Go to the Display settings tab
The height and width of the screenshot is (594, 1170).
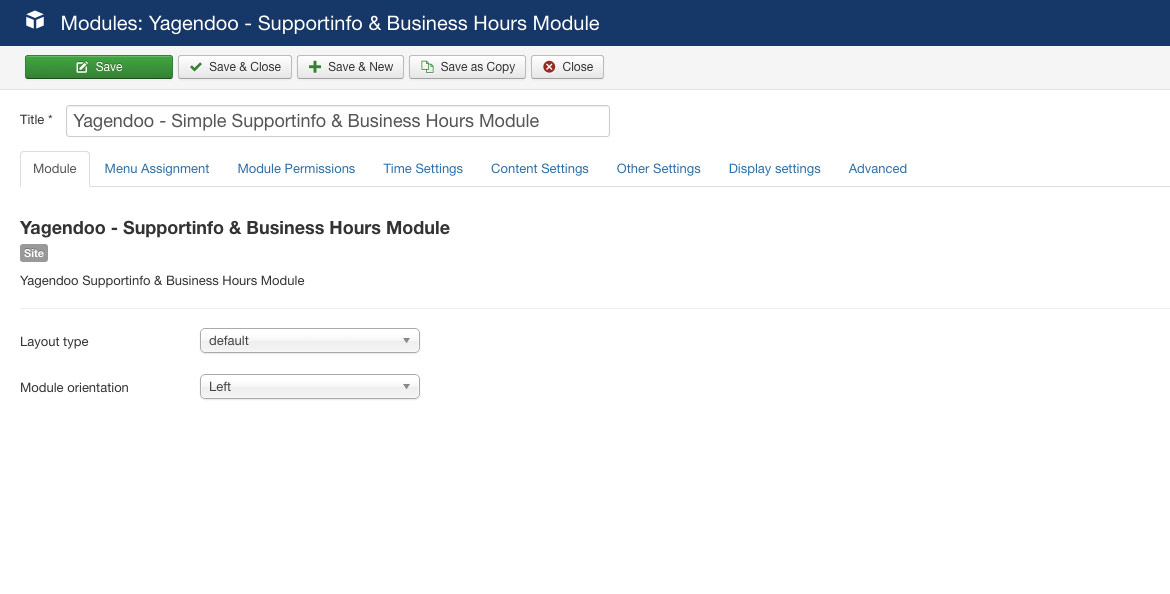pyautogui.click(x=775, y=169)
